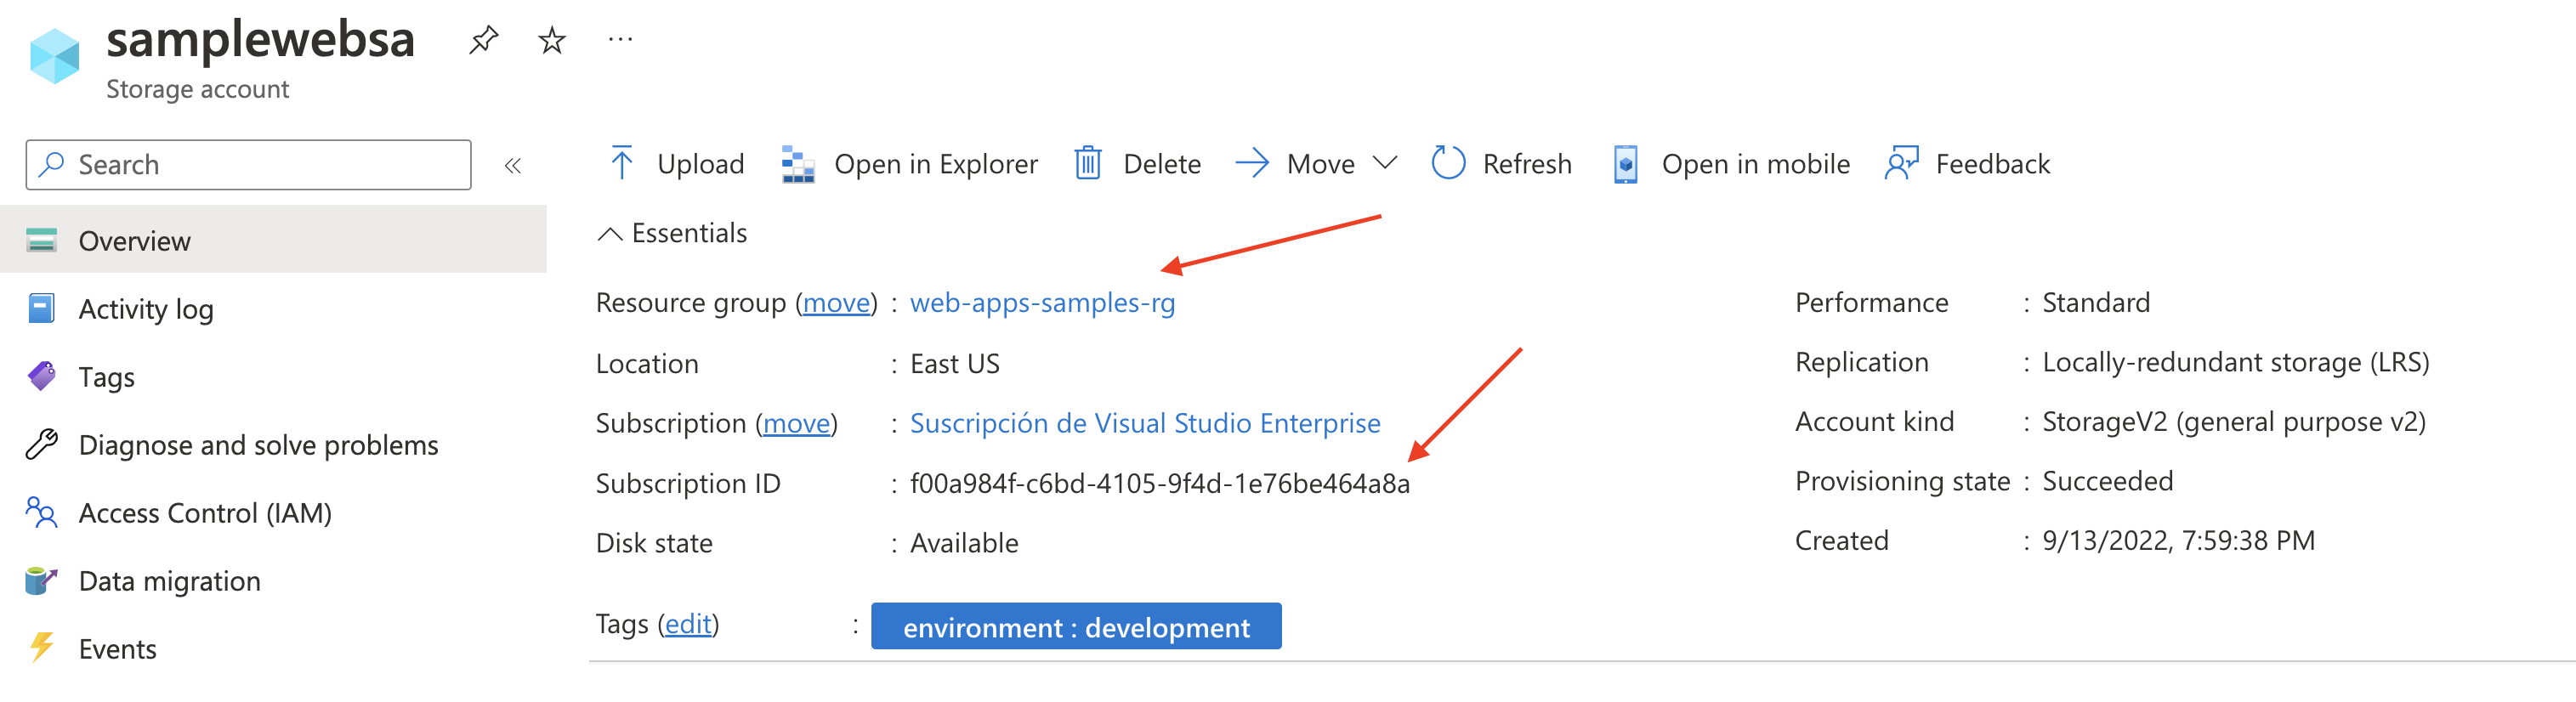This screenshot has width=2576, height=702.
Task: Open Diagnose and solve problems
Action: click(273, 444)
